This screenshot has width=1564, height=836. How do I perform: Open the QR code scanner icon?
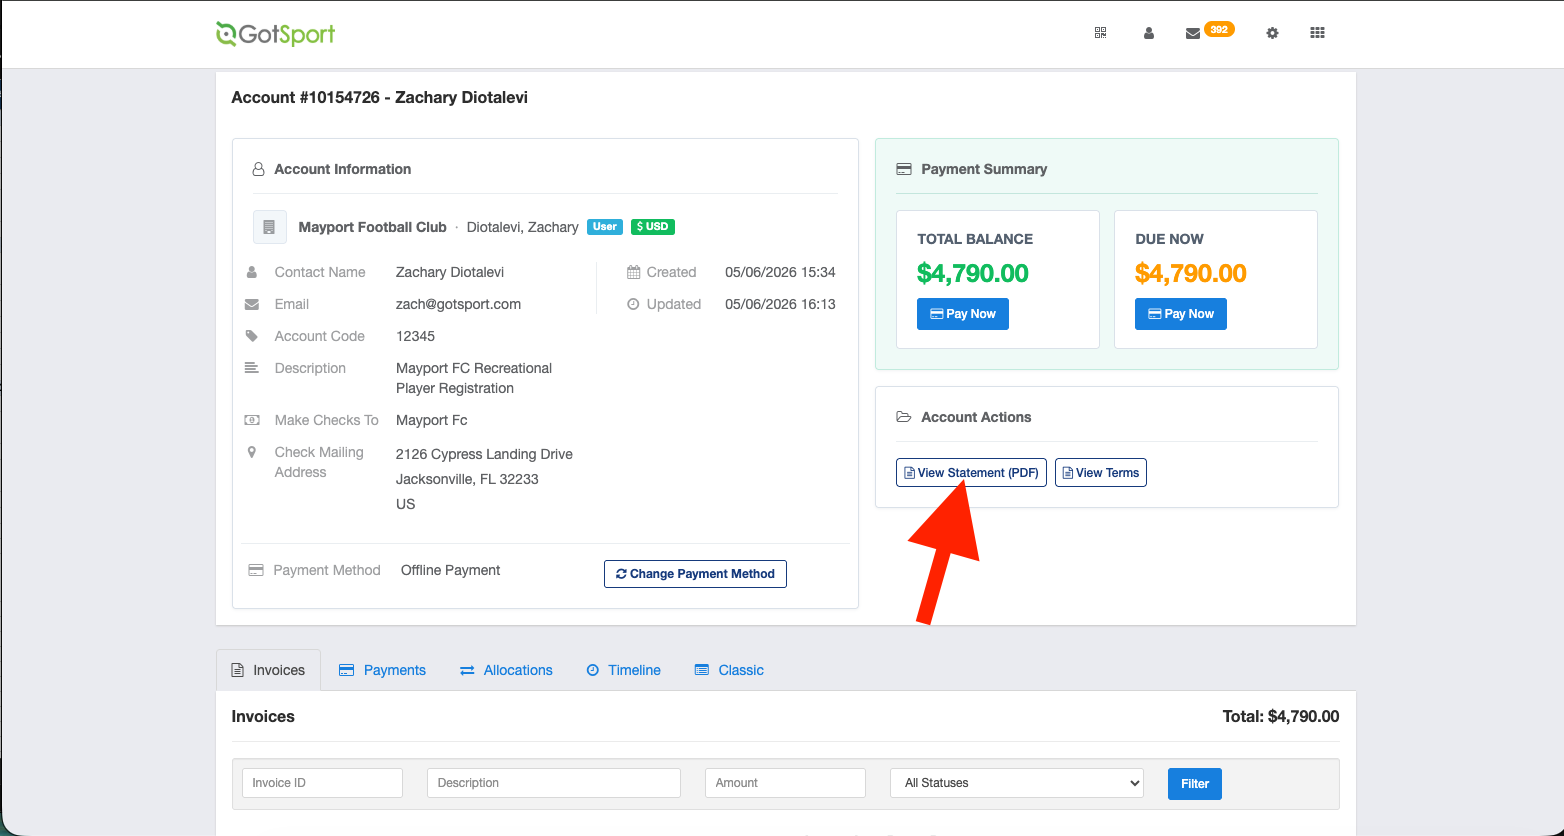click(x=1101, y=33)
